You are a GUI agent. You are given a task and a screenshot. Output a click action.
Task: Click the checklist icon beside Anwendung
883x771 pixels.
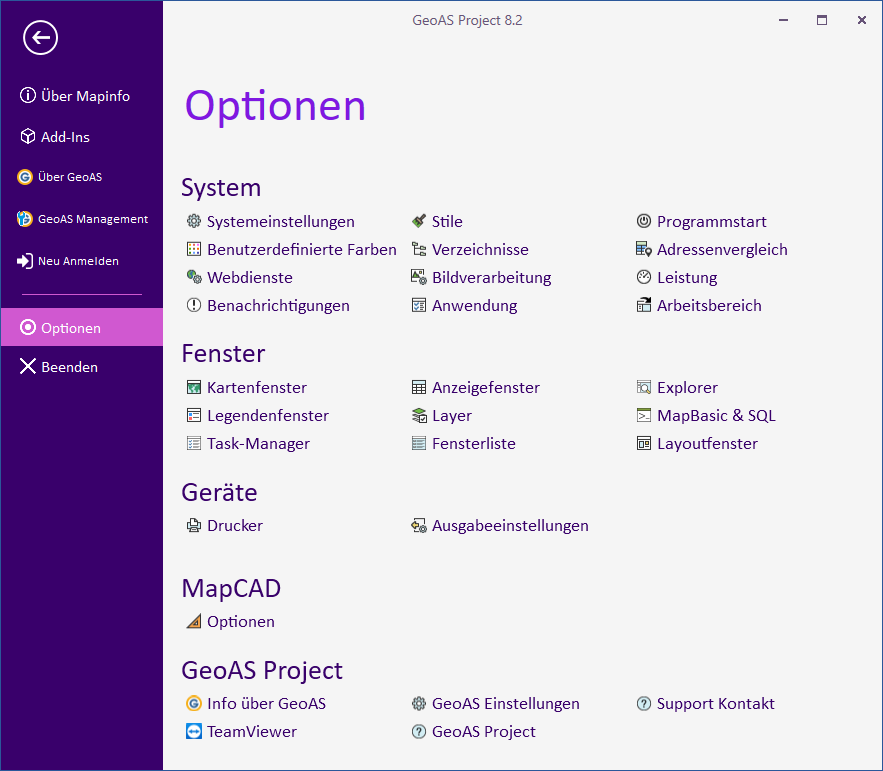point(418,305)
